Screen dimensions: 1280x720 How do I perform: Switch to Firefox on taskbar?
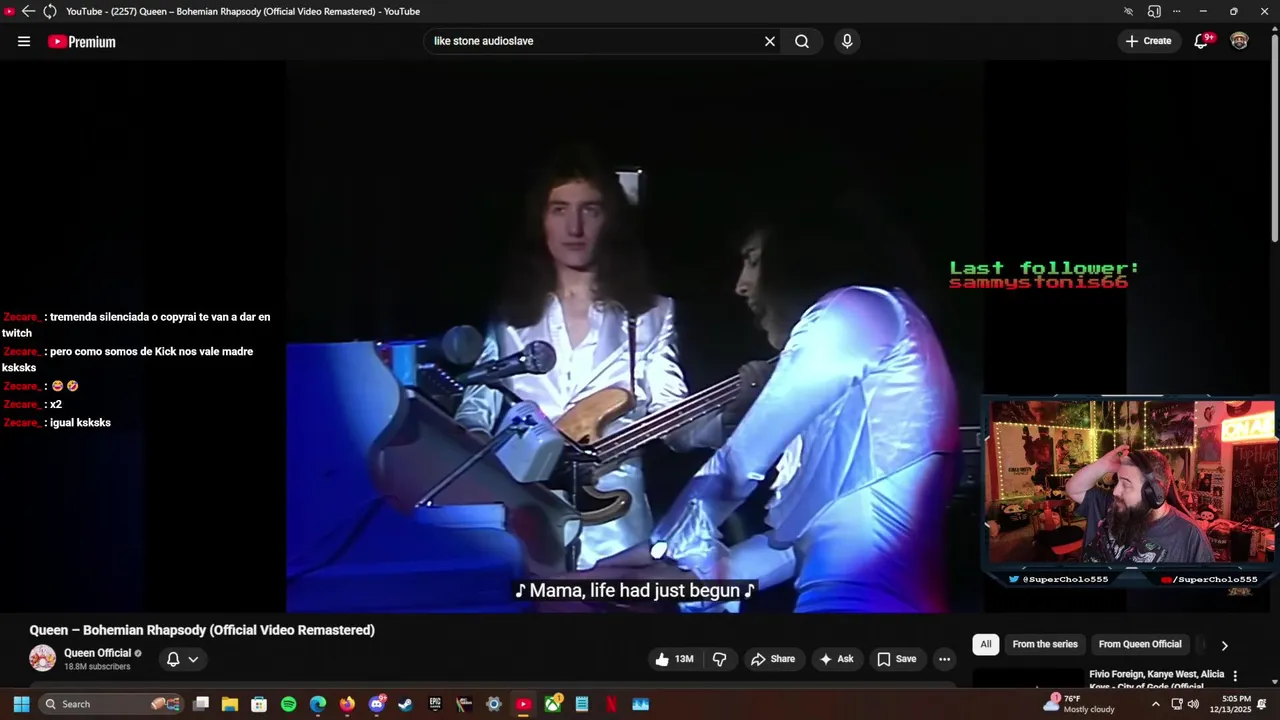click(347, 704)
